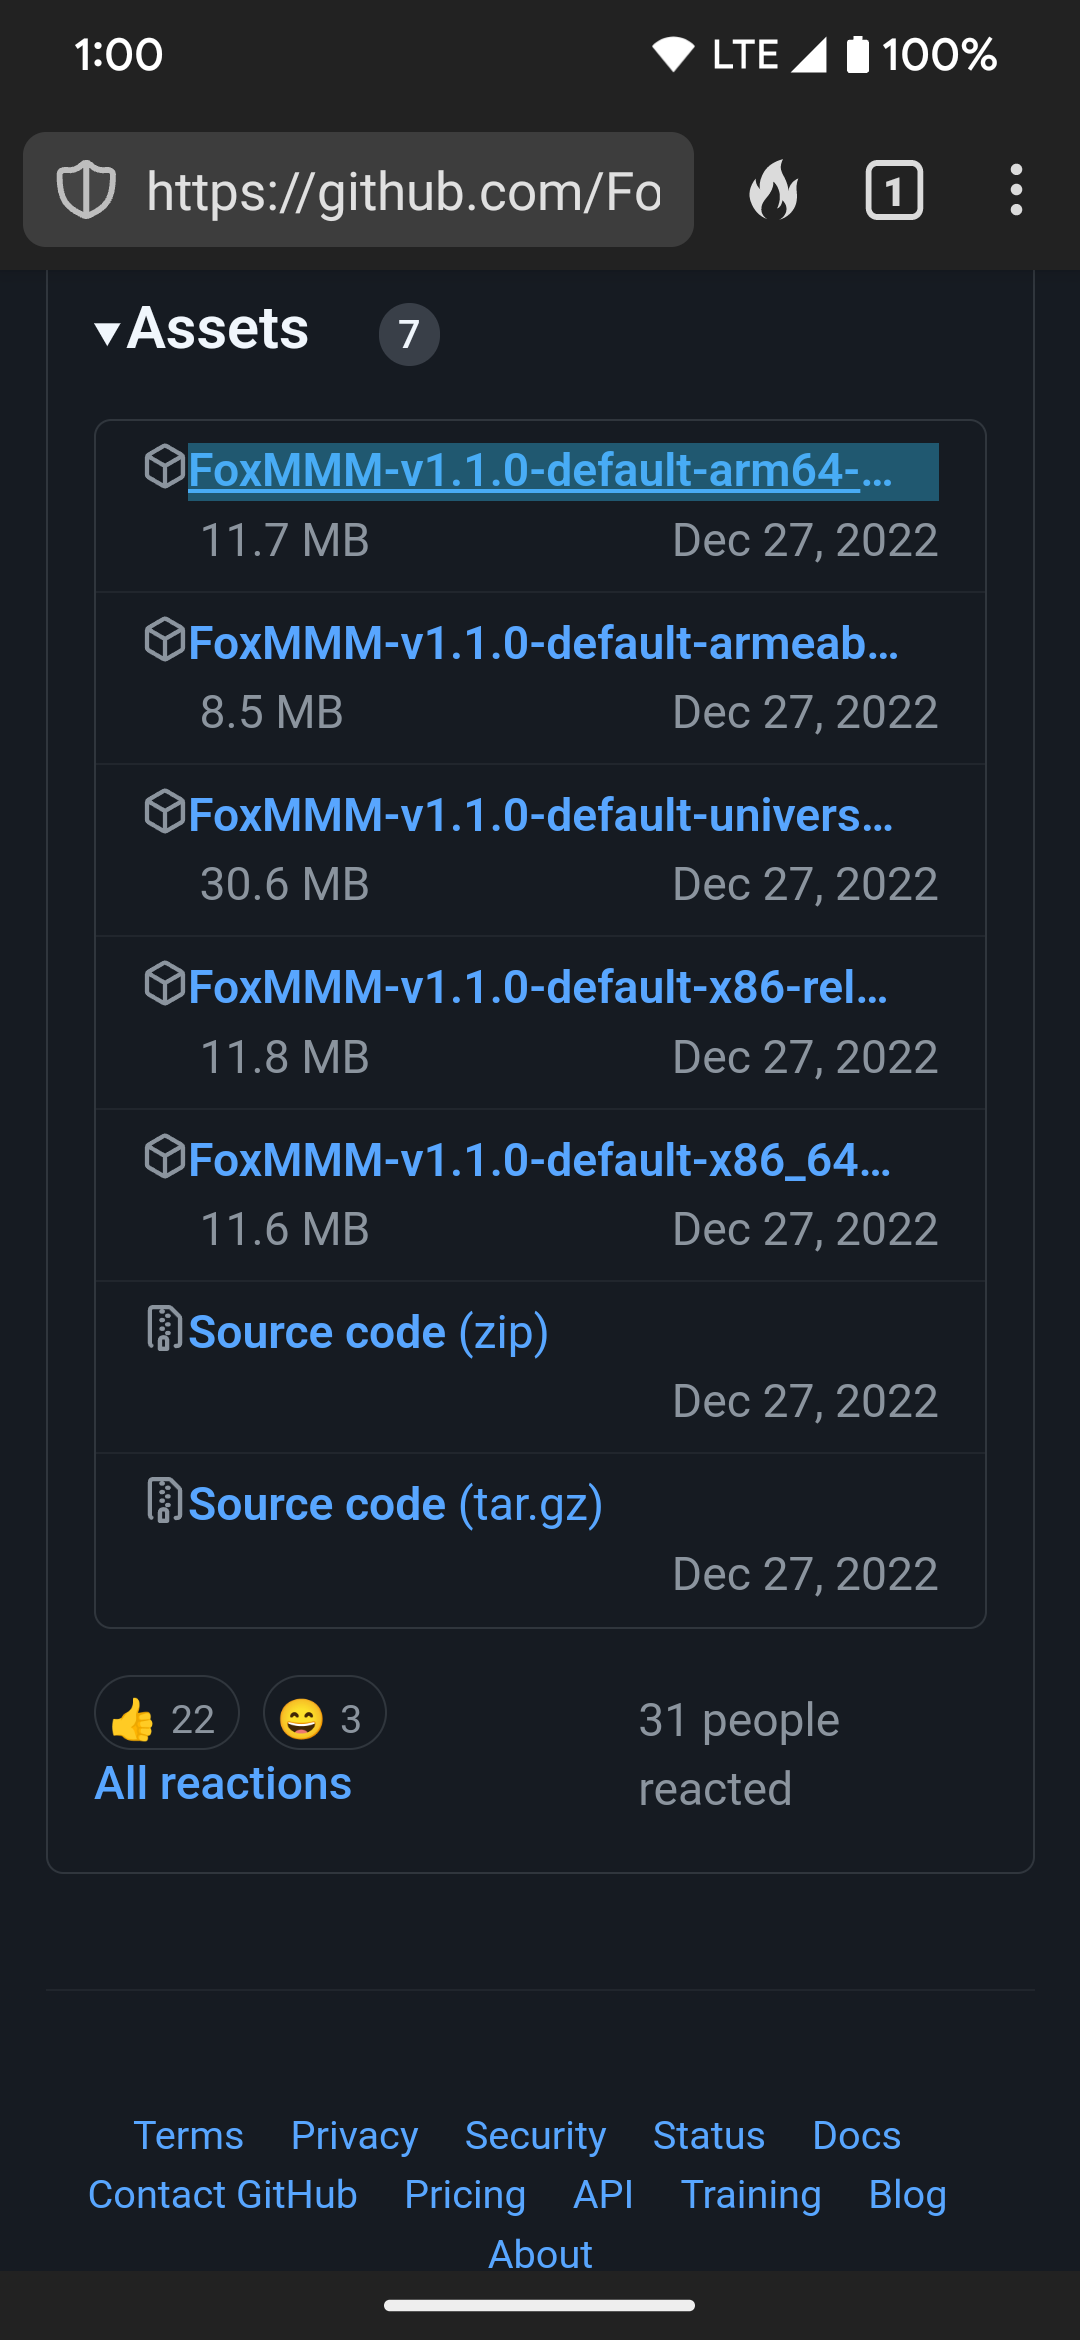Open the Terms footer link
The height and width of the screenshot is (2340, 1080).
click(188, 2136)
